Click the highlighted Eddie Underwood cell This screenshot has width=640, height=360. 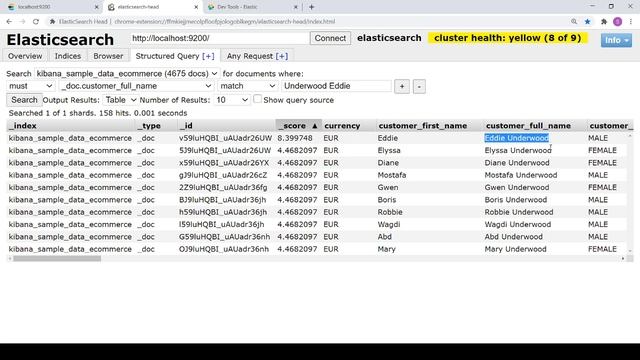[x=516, y=138]
